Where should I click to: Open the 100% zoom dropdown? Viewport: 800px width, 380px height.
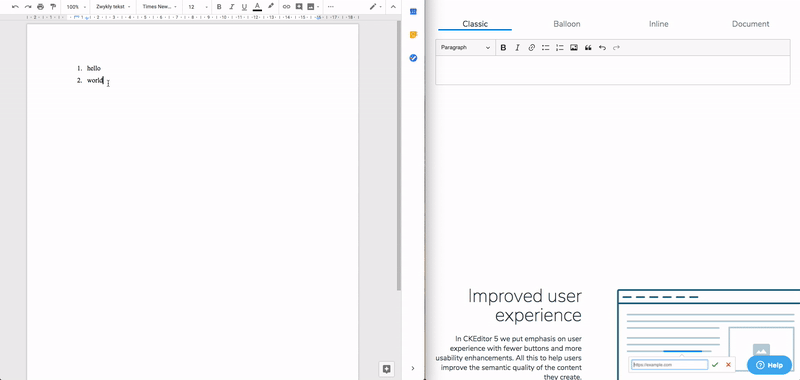77,7
